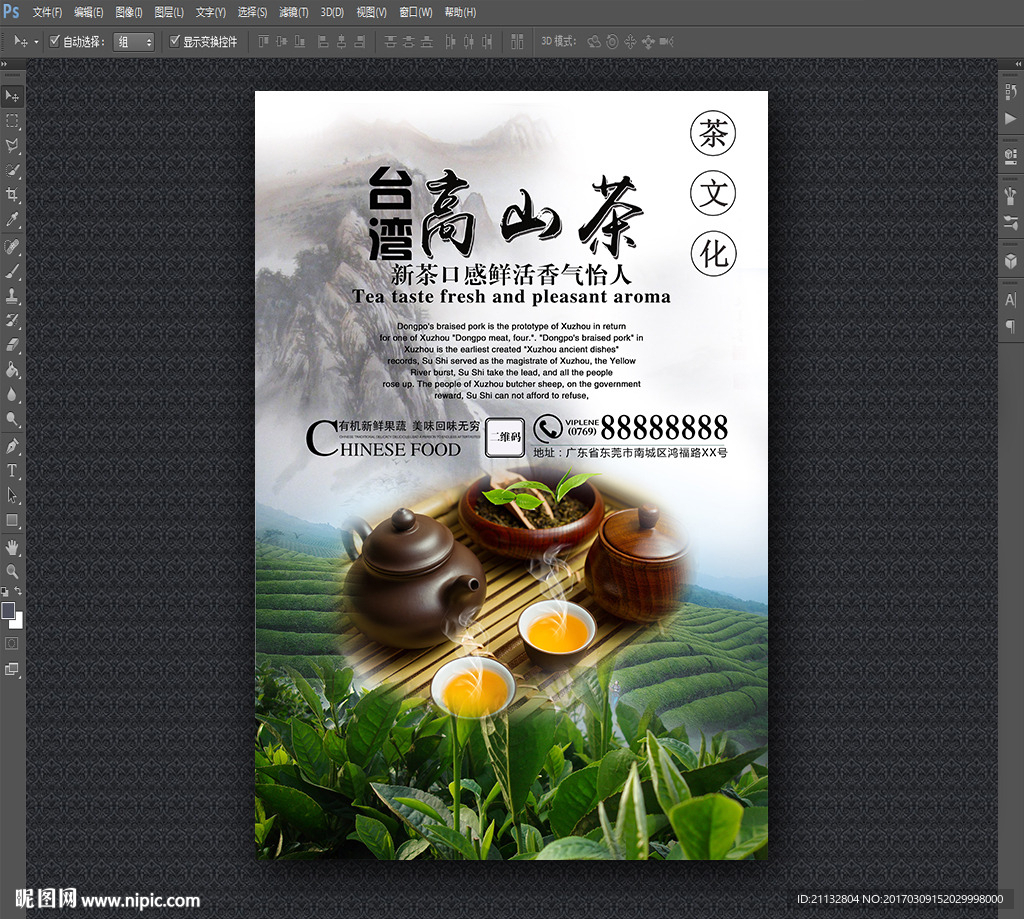Viewport: 1024px width, 919px height.
Task: Select the Crop tool
Action: [x=12, y=194]
